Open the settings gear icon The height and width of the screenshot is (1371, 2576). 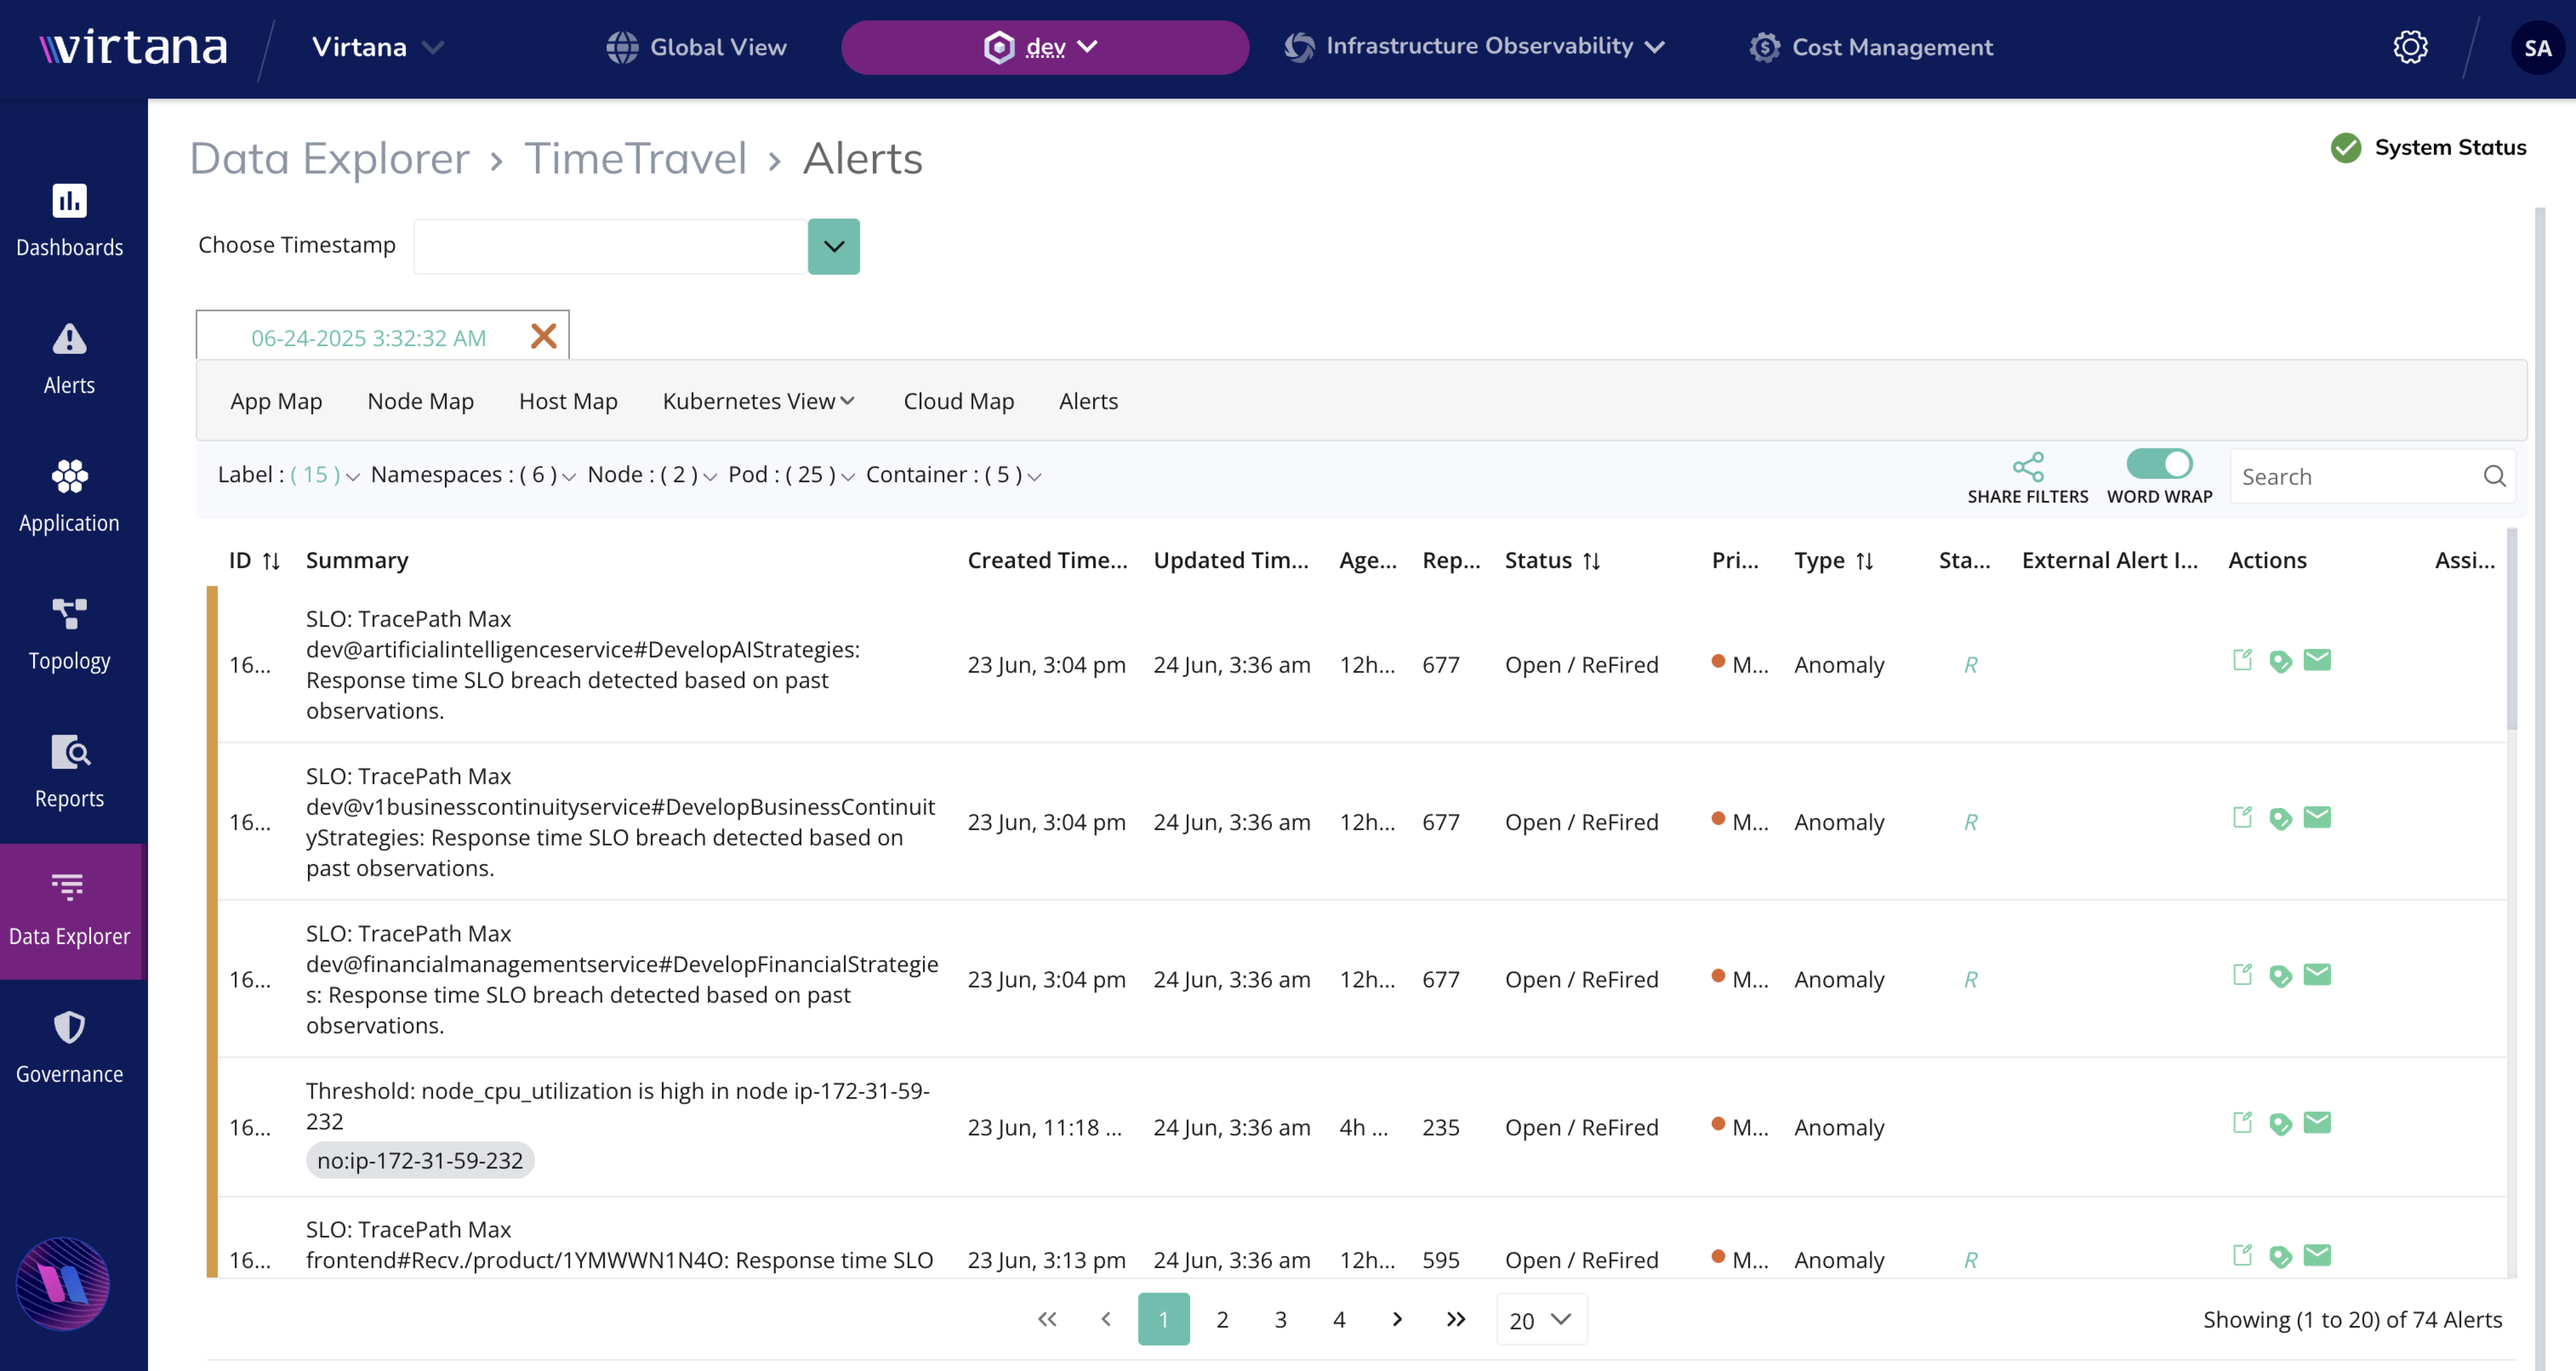(x=2410, y=47)
